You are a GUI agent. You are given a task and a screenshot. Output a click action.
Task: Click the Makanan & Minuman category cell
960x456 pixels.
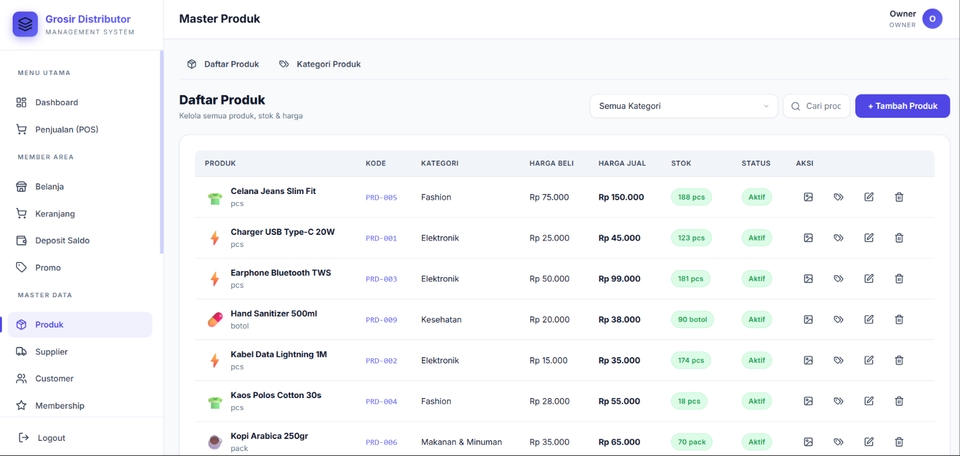tap(462, 442)
